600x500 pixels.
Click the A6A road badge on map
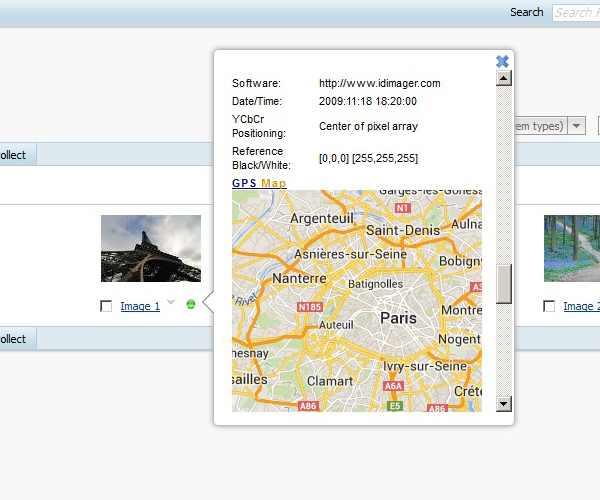coord(393,386)
